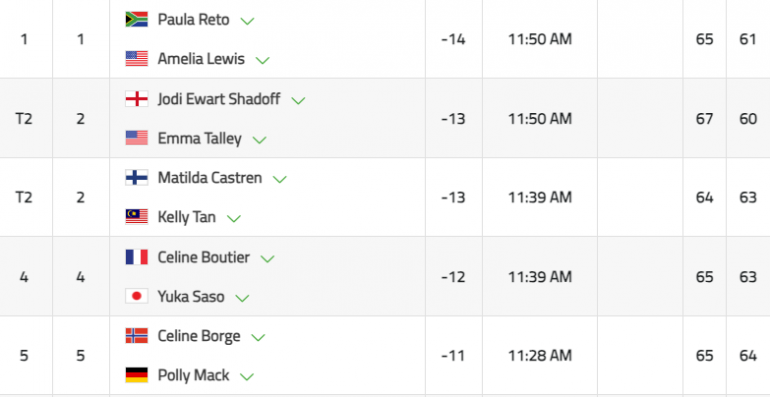Open Polly Mack's player name link

pos(193,375)
